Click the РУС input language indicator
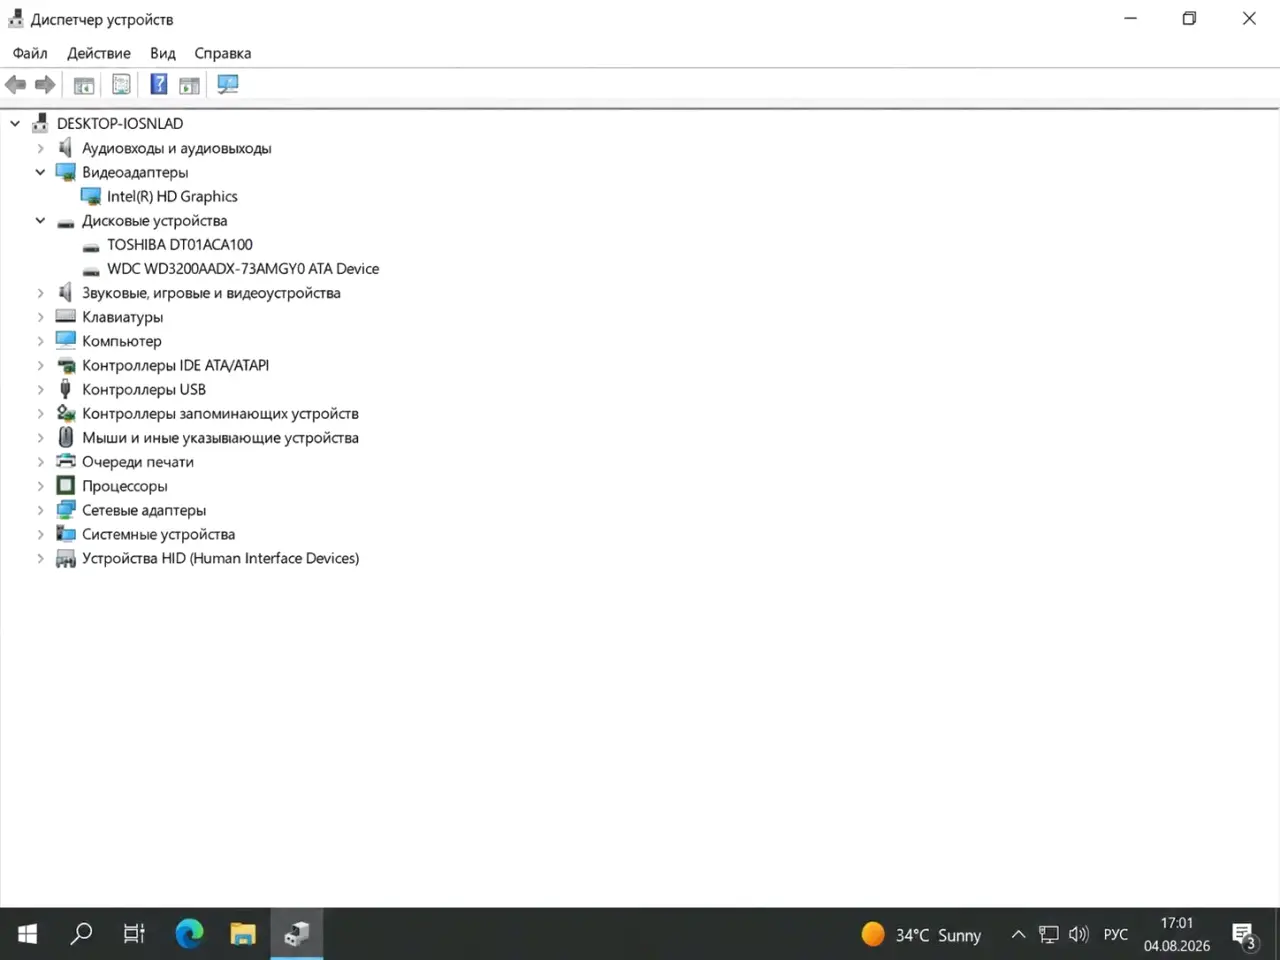1280x960 pixels. [1116, 934]
